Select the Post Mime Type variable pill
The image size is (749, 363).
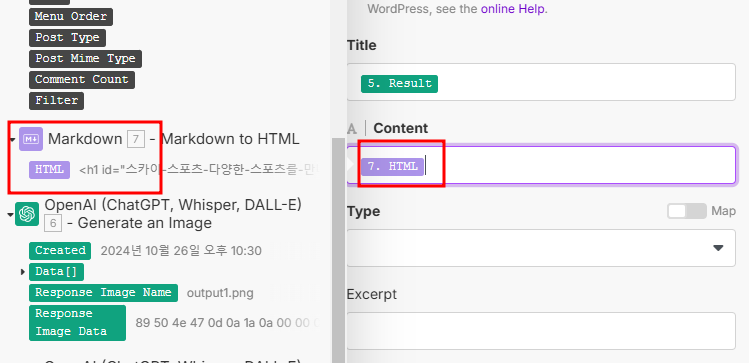click(x=86, y=59)
